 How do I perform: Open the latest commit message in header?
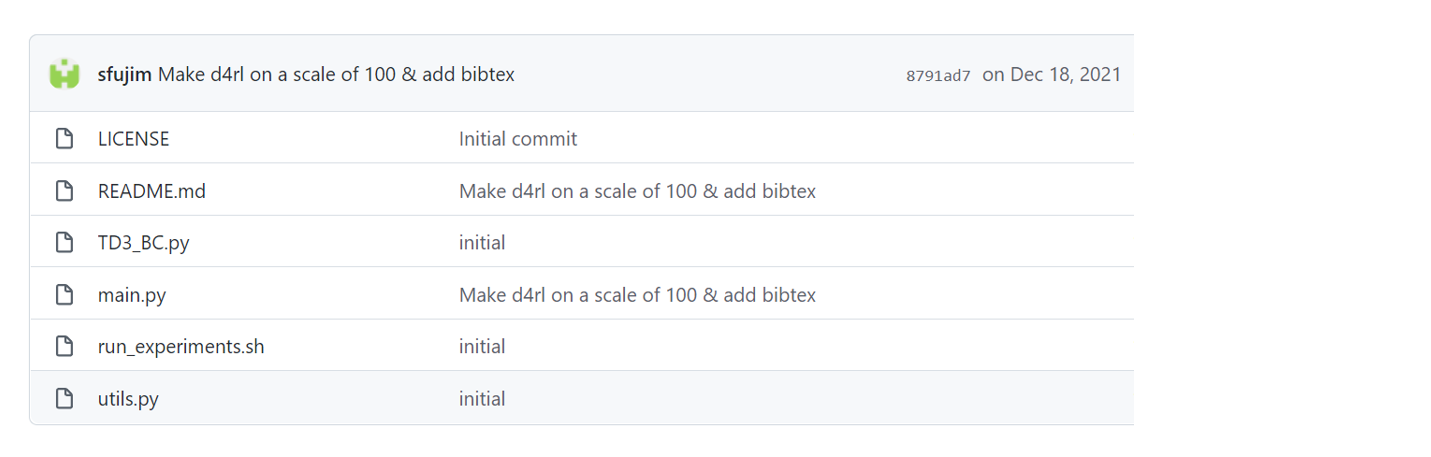pos(336,74)
